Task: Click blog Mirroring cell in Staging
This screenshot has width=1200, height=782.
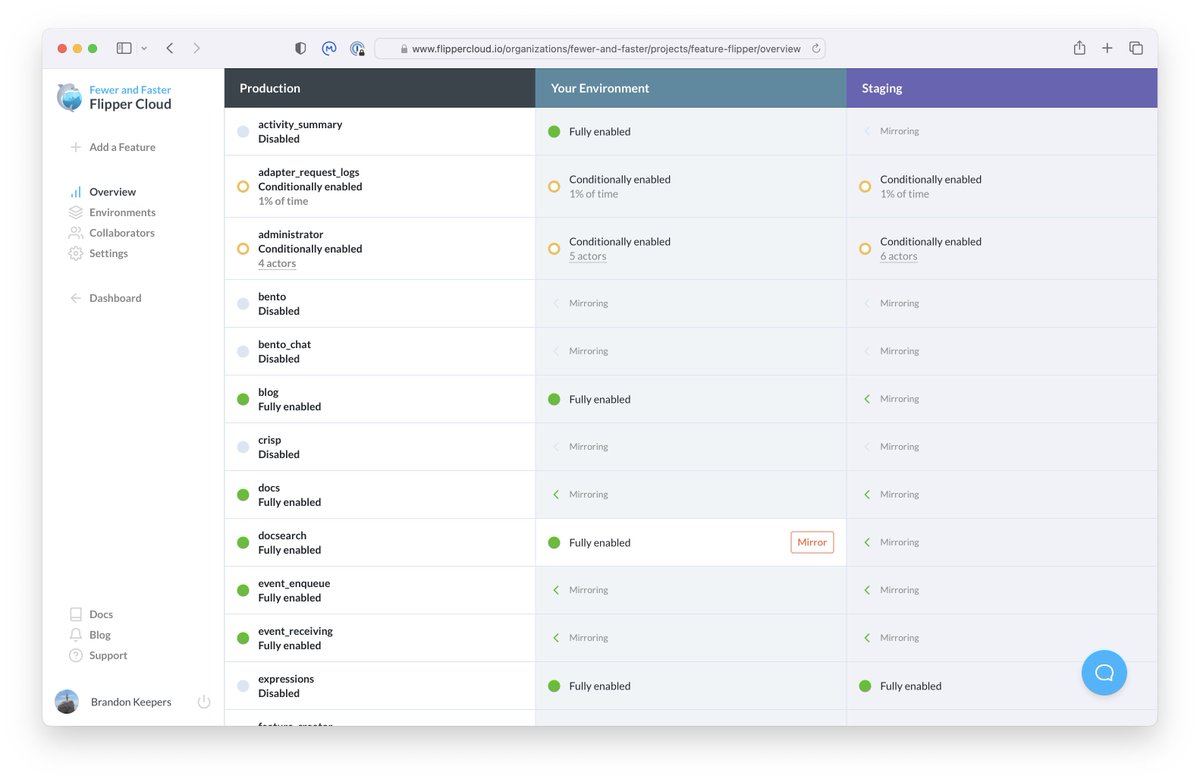Action: [x=1002, y=399]
